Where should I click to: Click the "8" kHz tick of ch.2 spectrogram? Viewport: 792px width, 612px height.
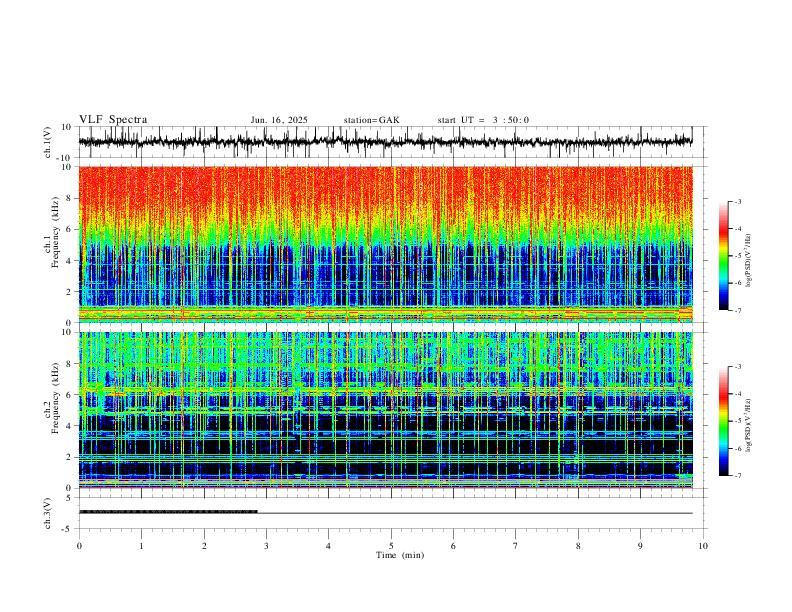(x=70, y=364)
